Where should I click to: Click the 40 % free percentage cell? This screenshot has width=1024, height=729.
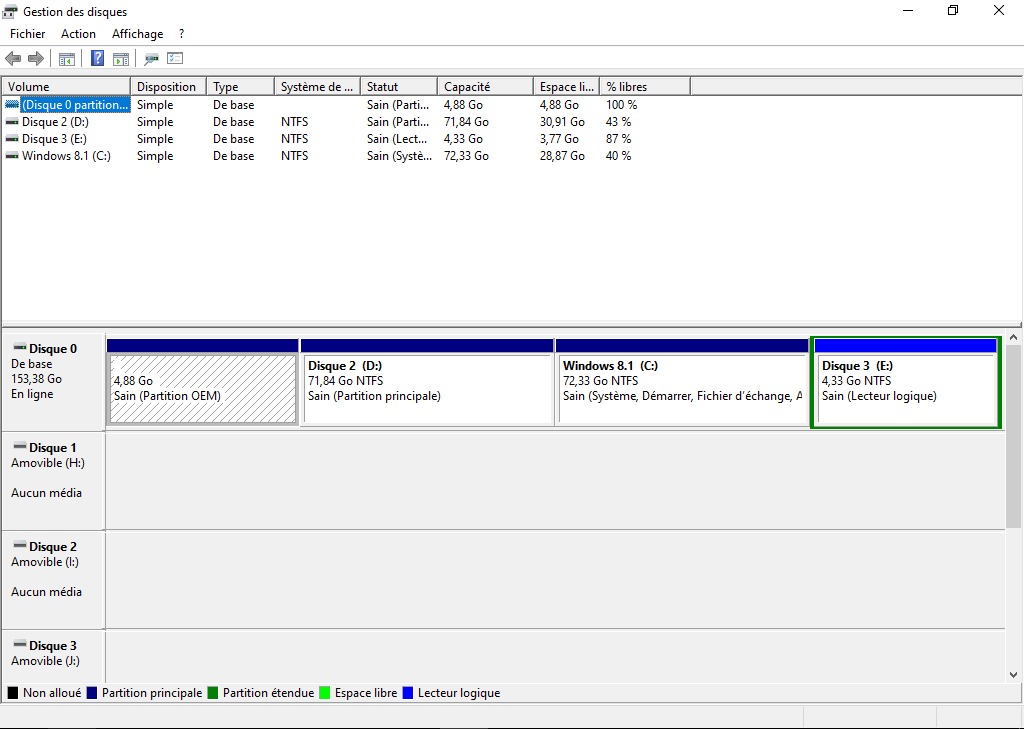click(x=618, y=155)
